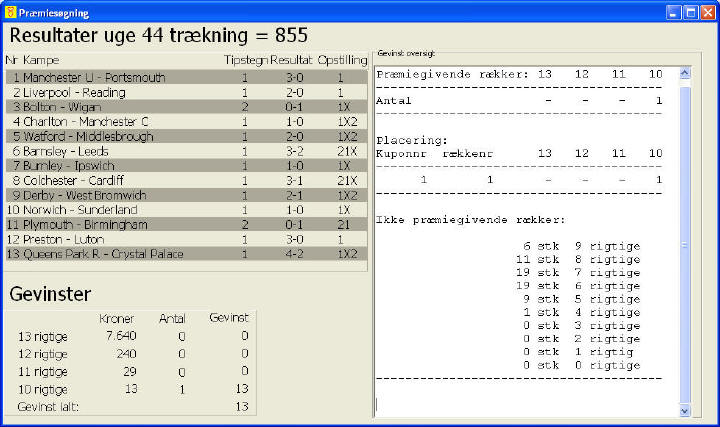Select the row 'Liverpool - Reading'

click(186, 92)
